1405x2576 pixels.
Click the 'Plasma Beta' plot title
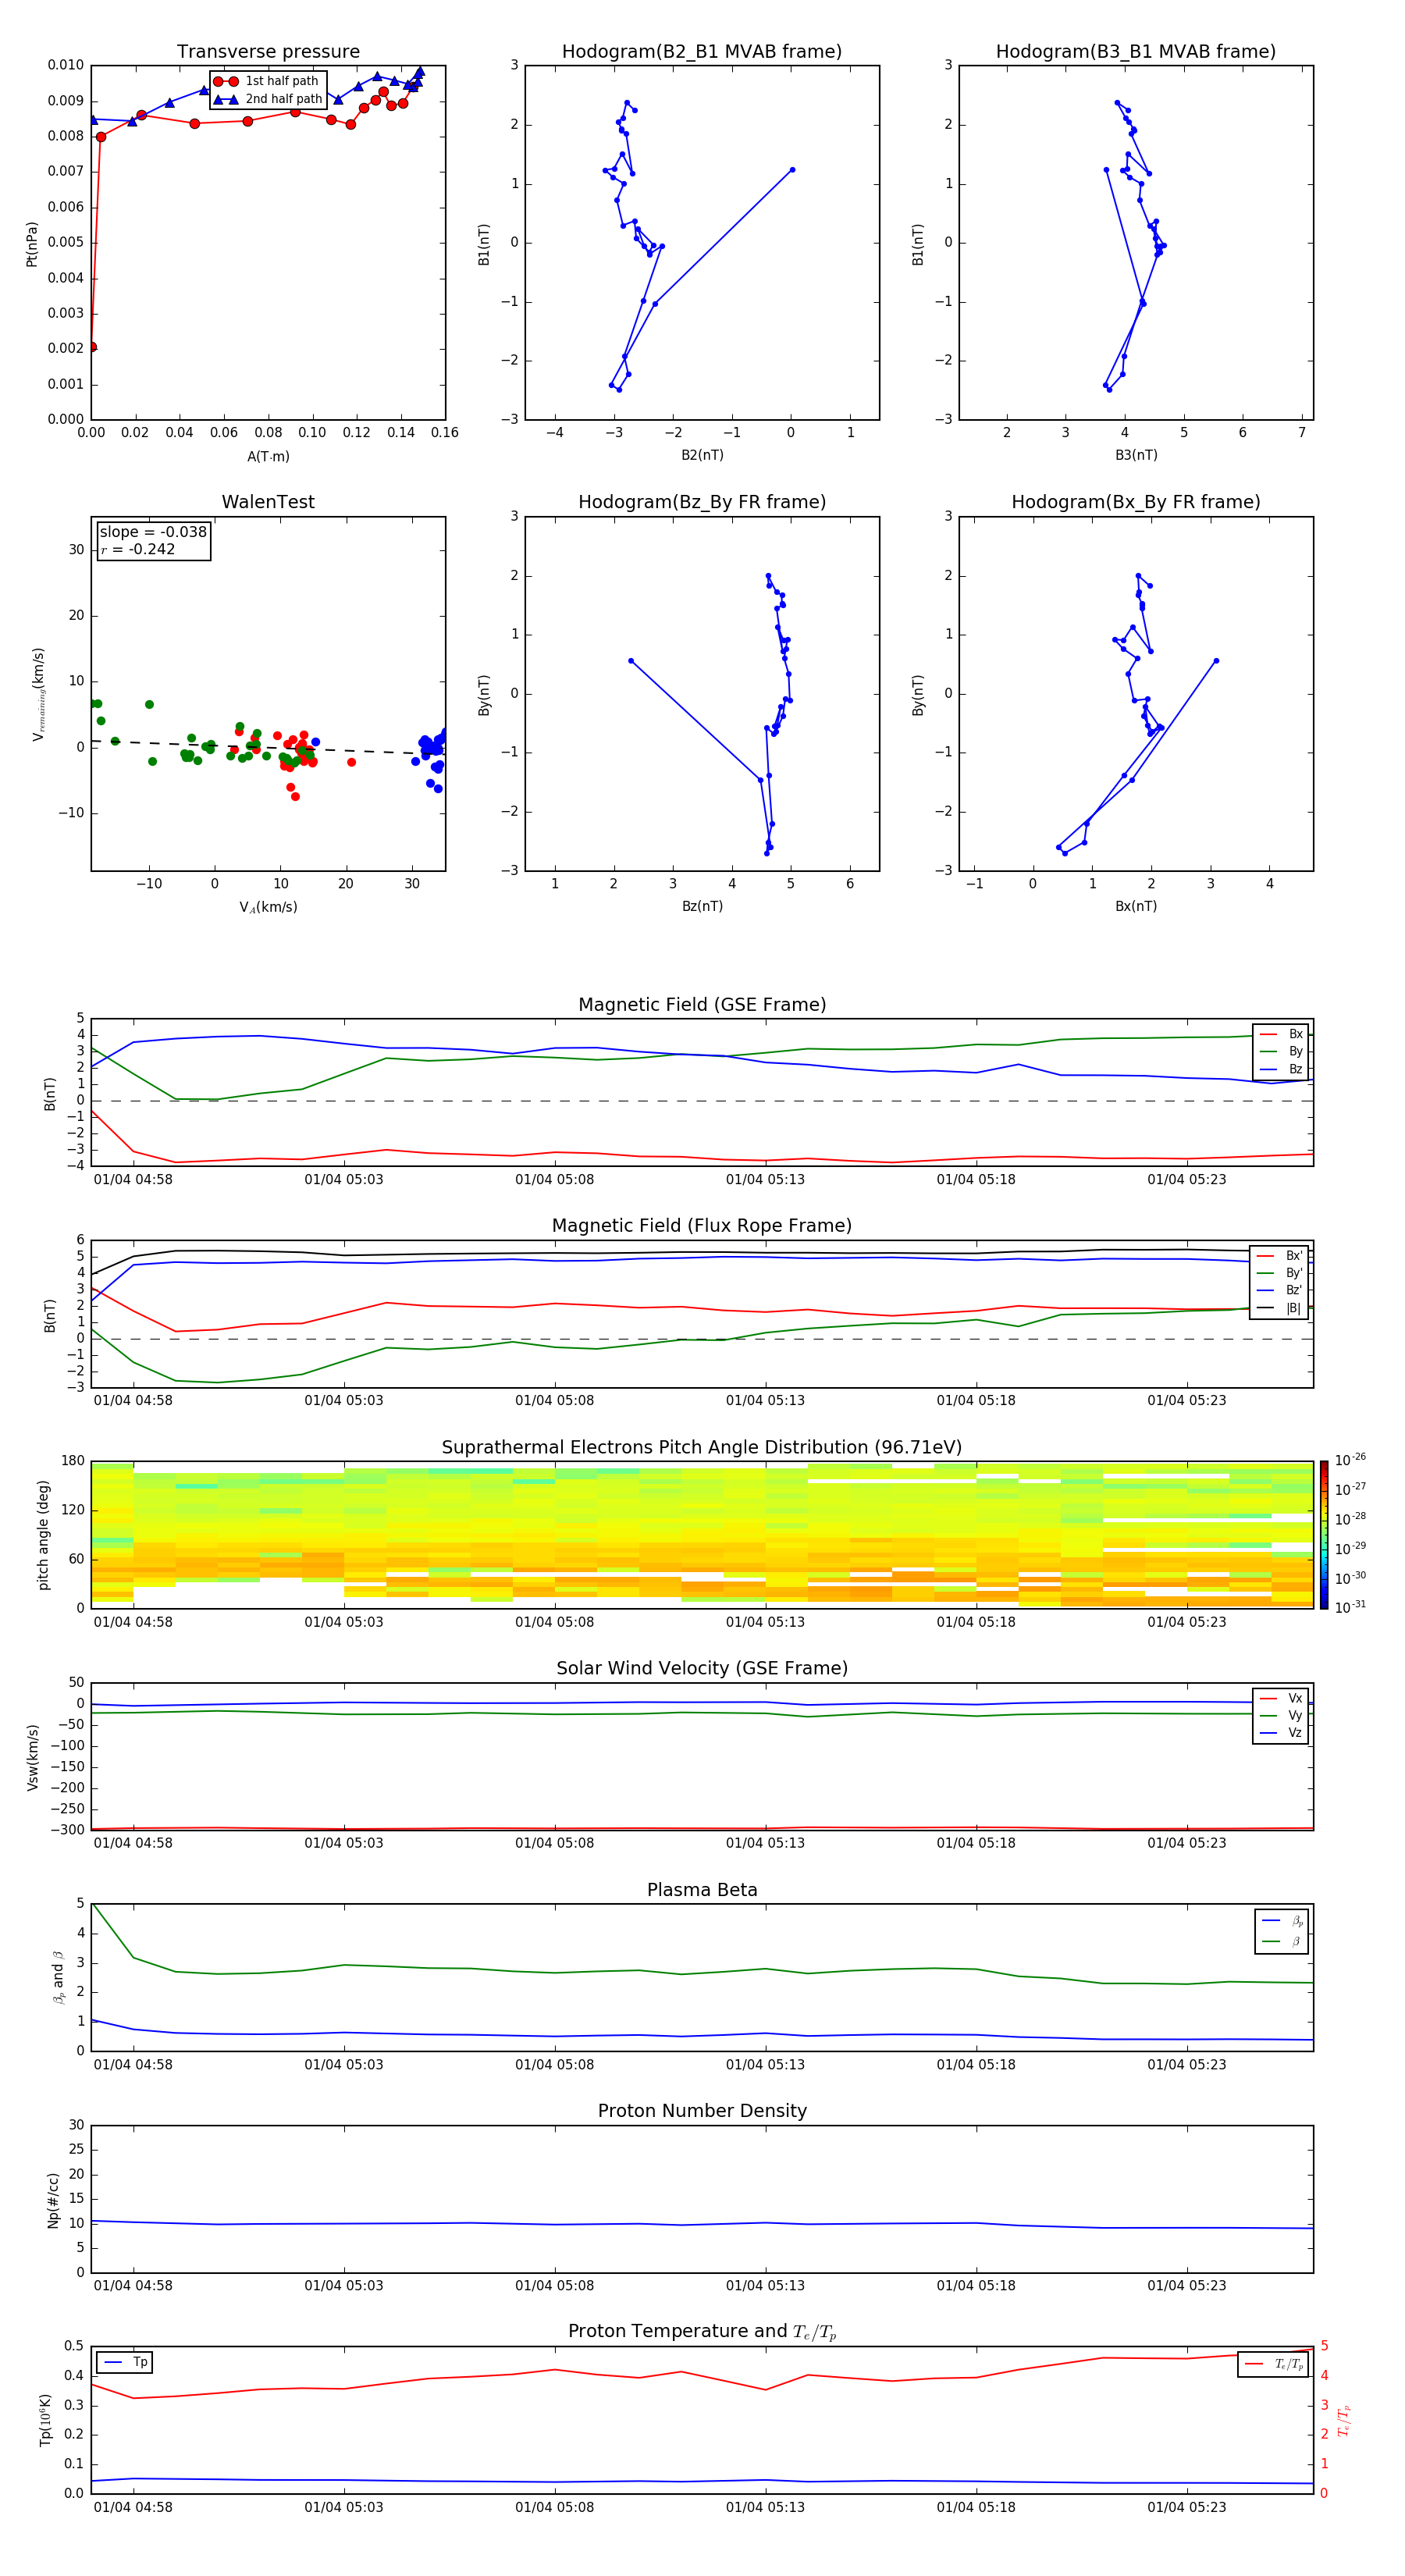click(x=702, y=1890)
